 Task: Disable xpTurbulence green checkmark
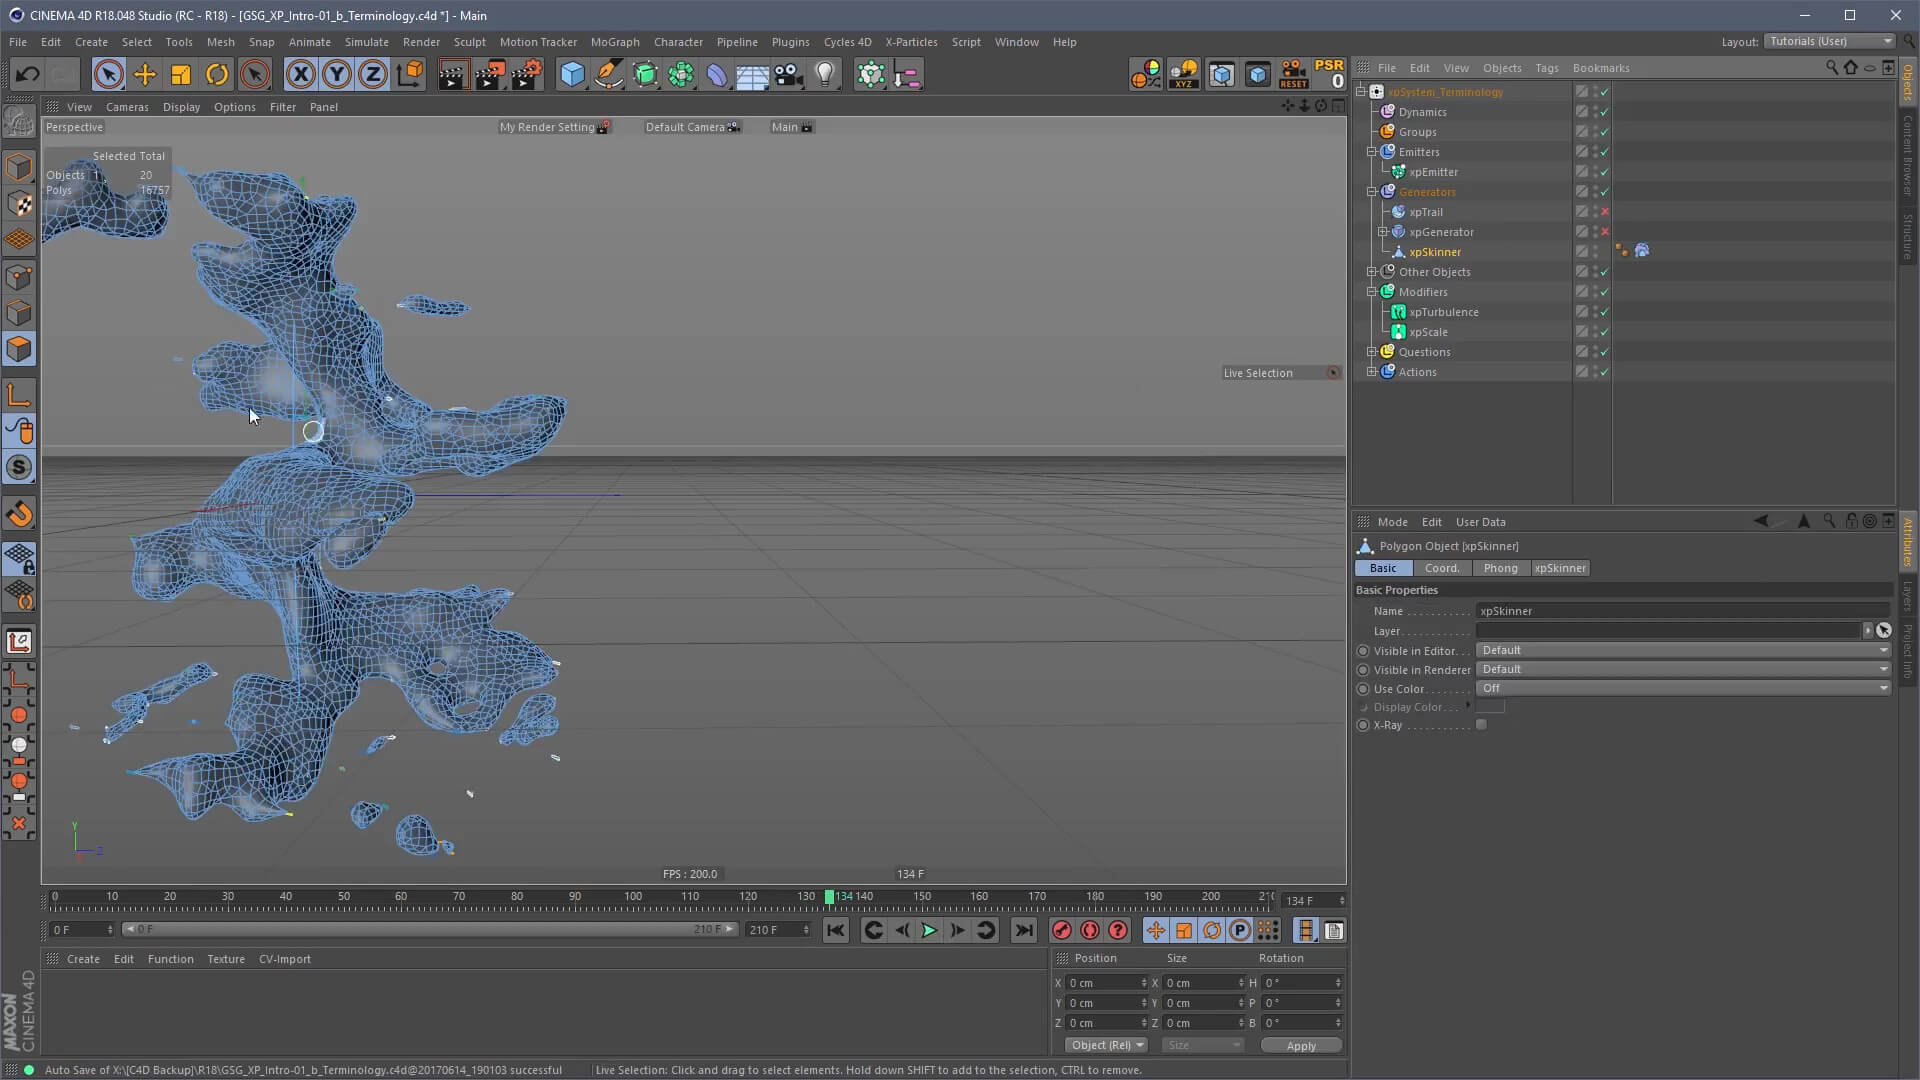pyautogui.click(x=1605, y=312)
